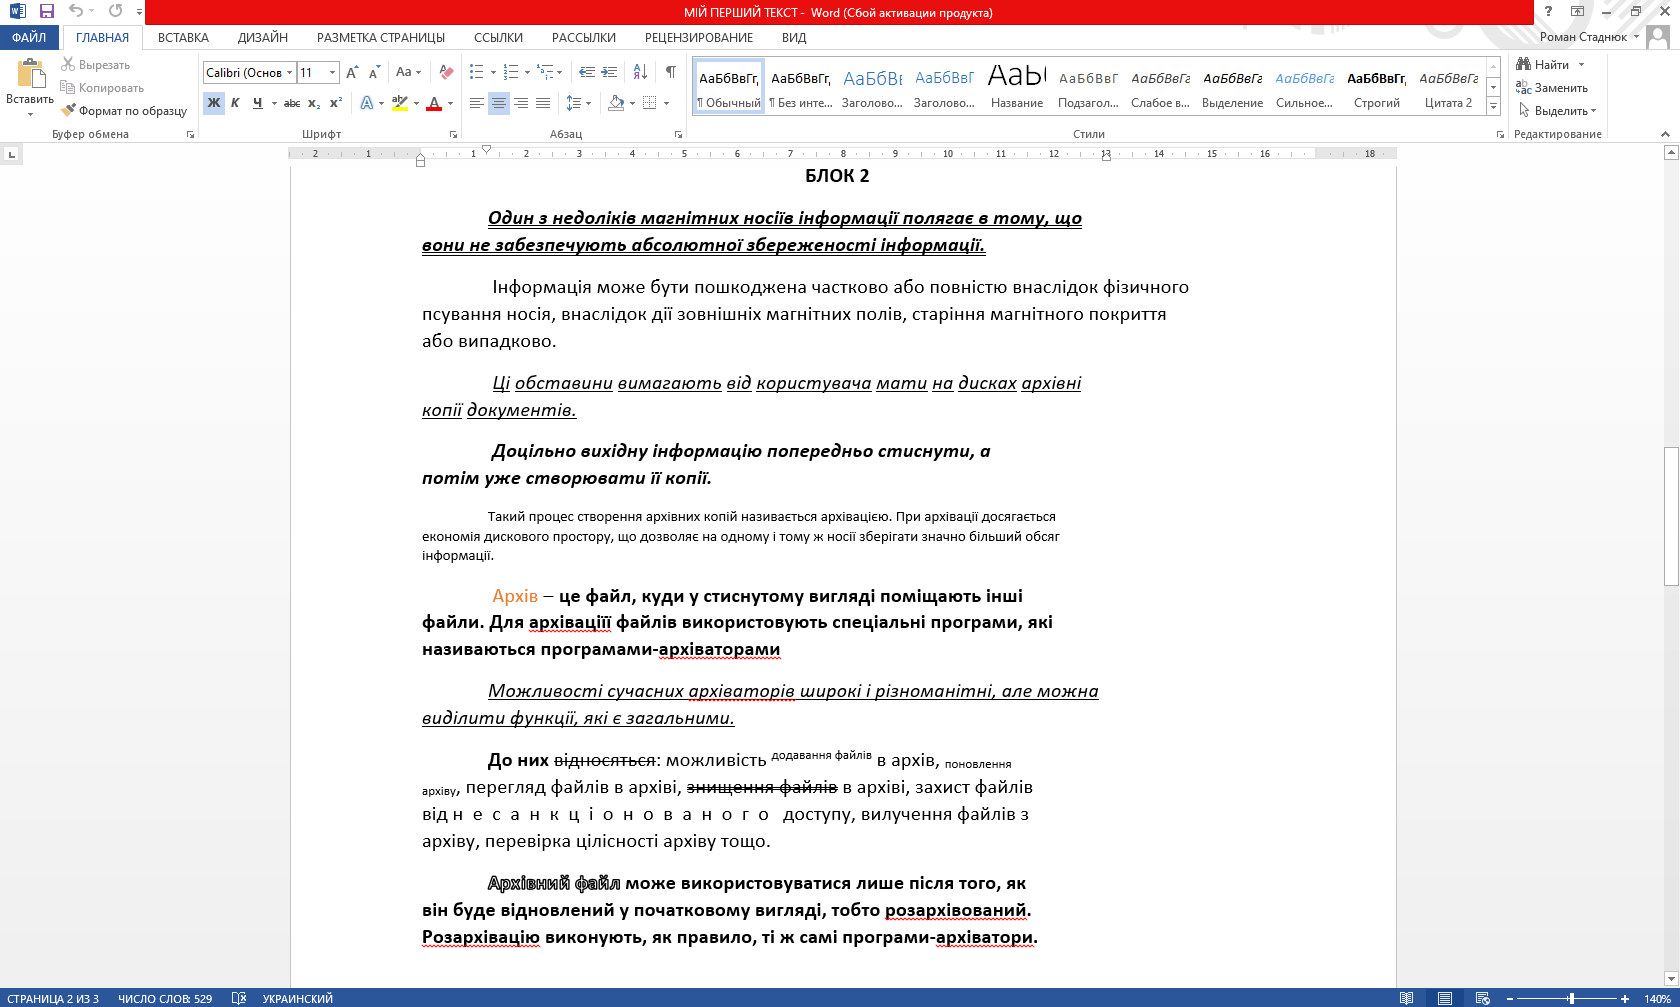This screenshot has width=1680, height=1007.
Task: Click the vertical scrollbar thumb
Action: coord(1670,515)
